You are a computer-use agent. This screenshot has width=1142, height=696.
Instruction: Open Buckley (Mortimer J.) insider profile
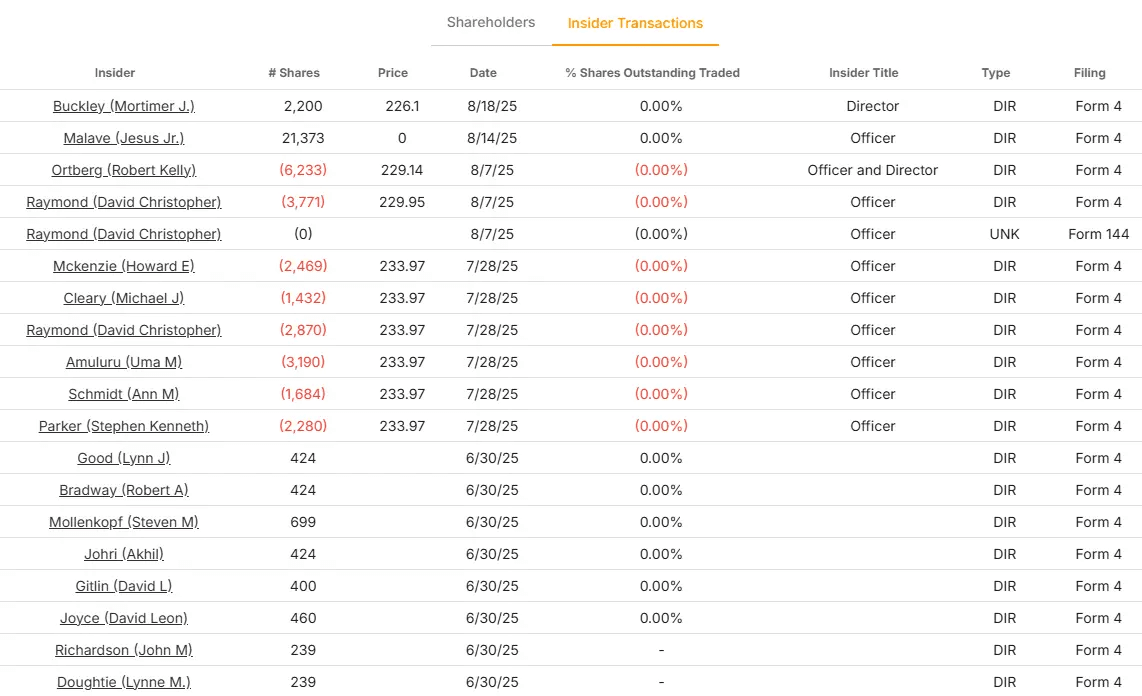coord(123,106)
